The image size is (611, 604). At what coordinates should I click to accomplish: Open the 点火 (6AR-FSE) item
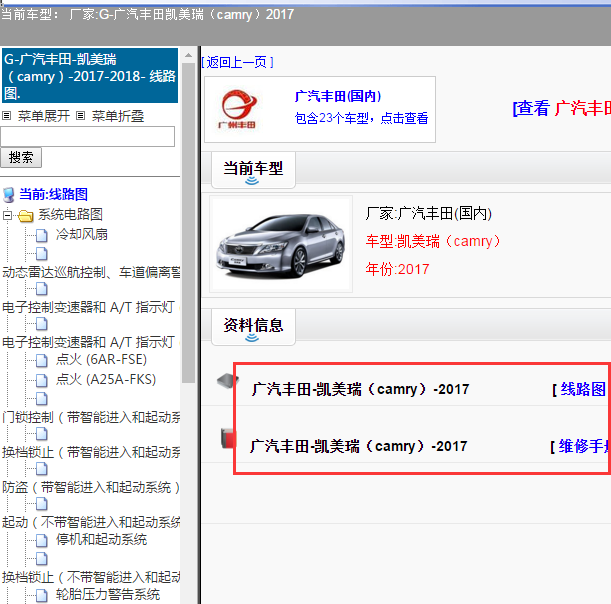tap(101, 359)
